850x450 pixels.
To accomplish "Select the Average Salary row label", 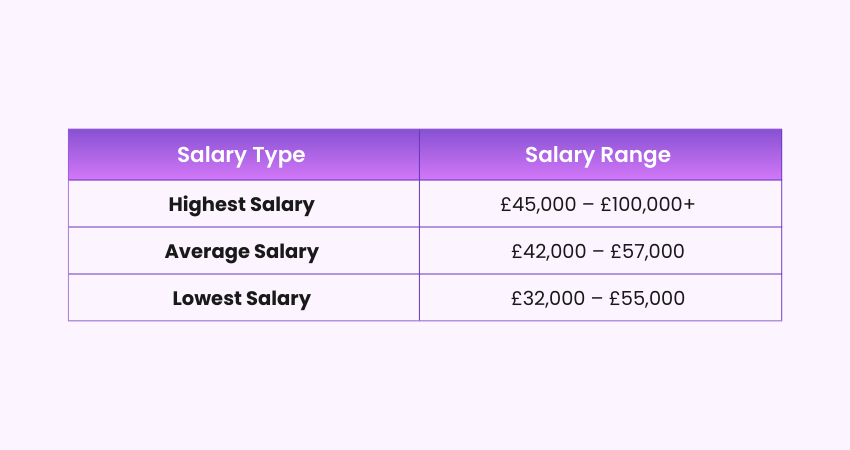I will pyautogui.click(x=241, y=251).
